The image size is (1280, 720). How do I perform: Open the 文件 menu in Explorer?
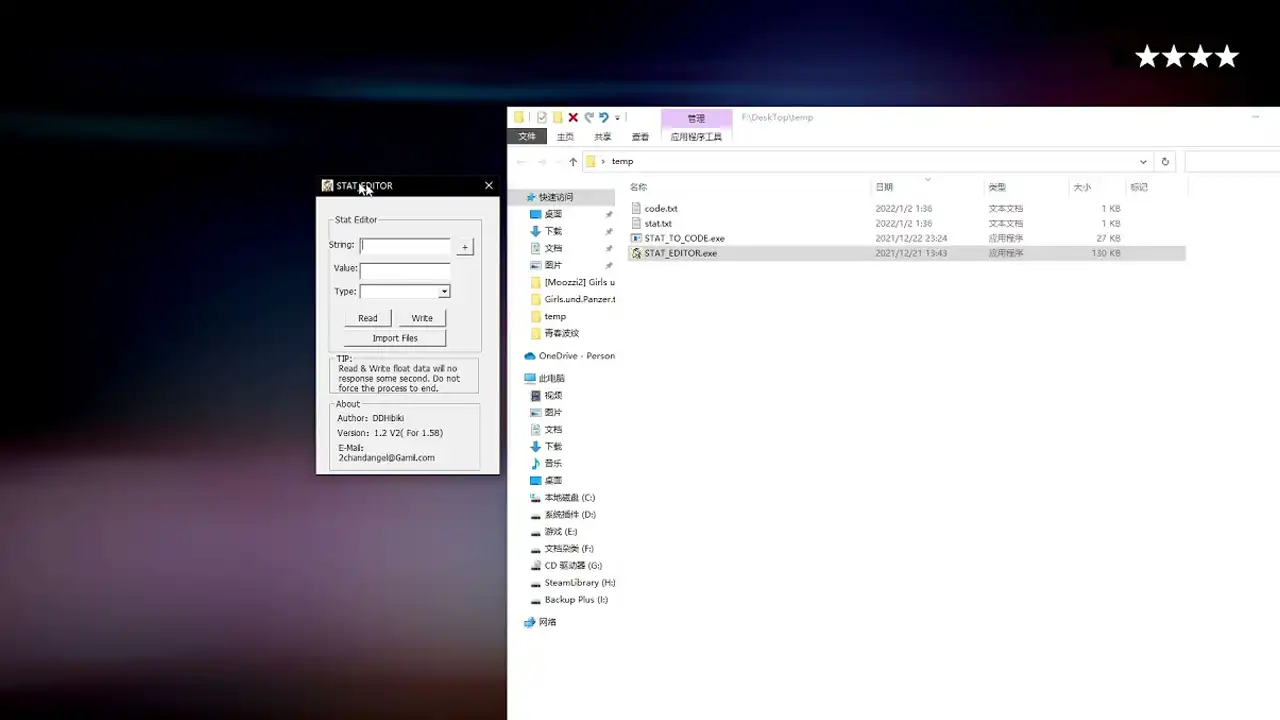click(x=527, y=137)
